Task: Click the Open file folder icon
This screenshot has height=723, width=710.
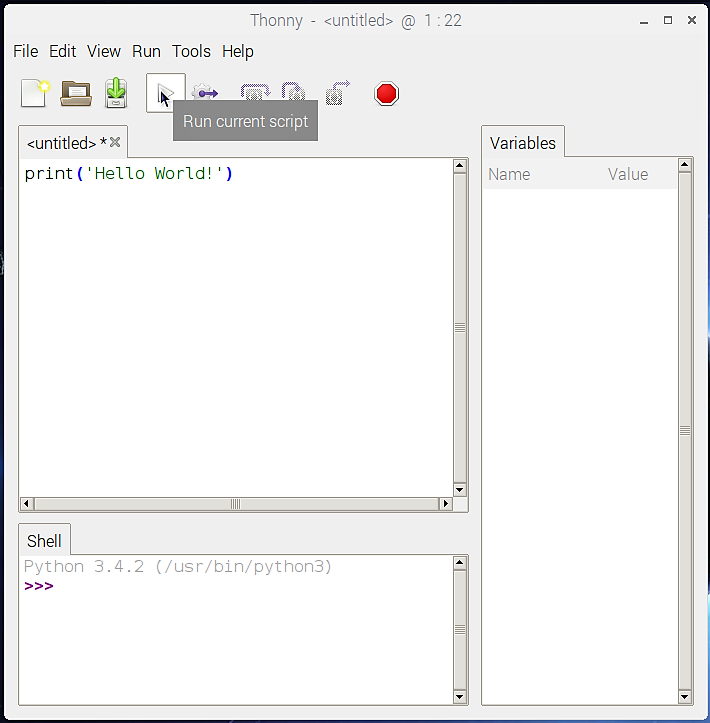Action: pos(76,94)
